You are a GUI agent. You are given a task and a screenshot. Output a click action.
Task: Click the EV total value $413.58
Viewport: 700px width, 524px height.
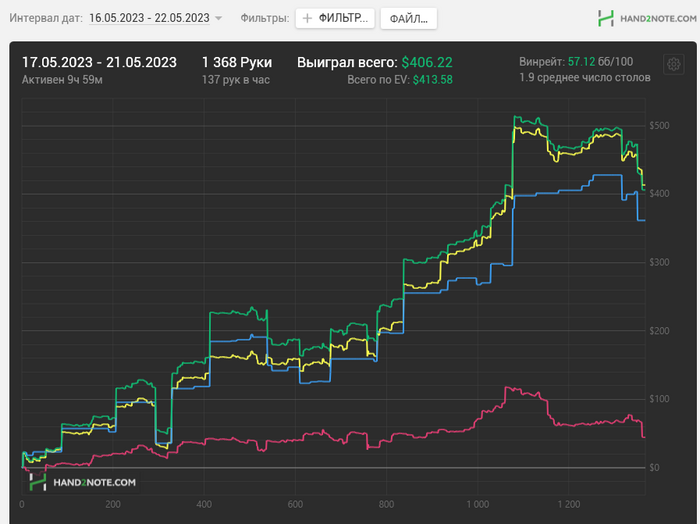[433, 80]
